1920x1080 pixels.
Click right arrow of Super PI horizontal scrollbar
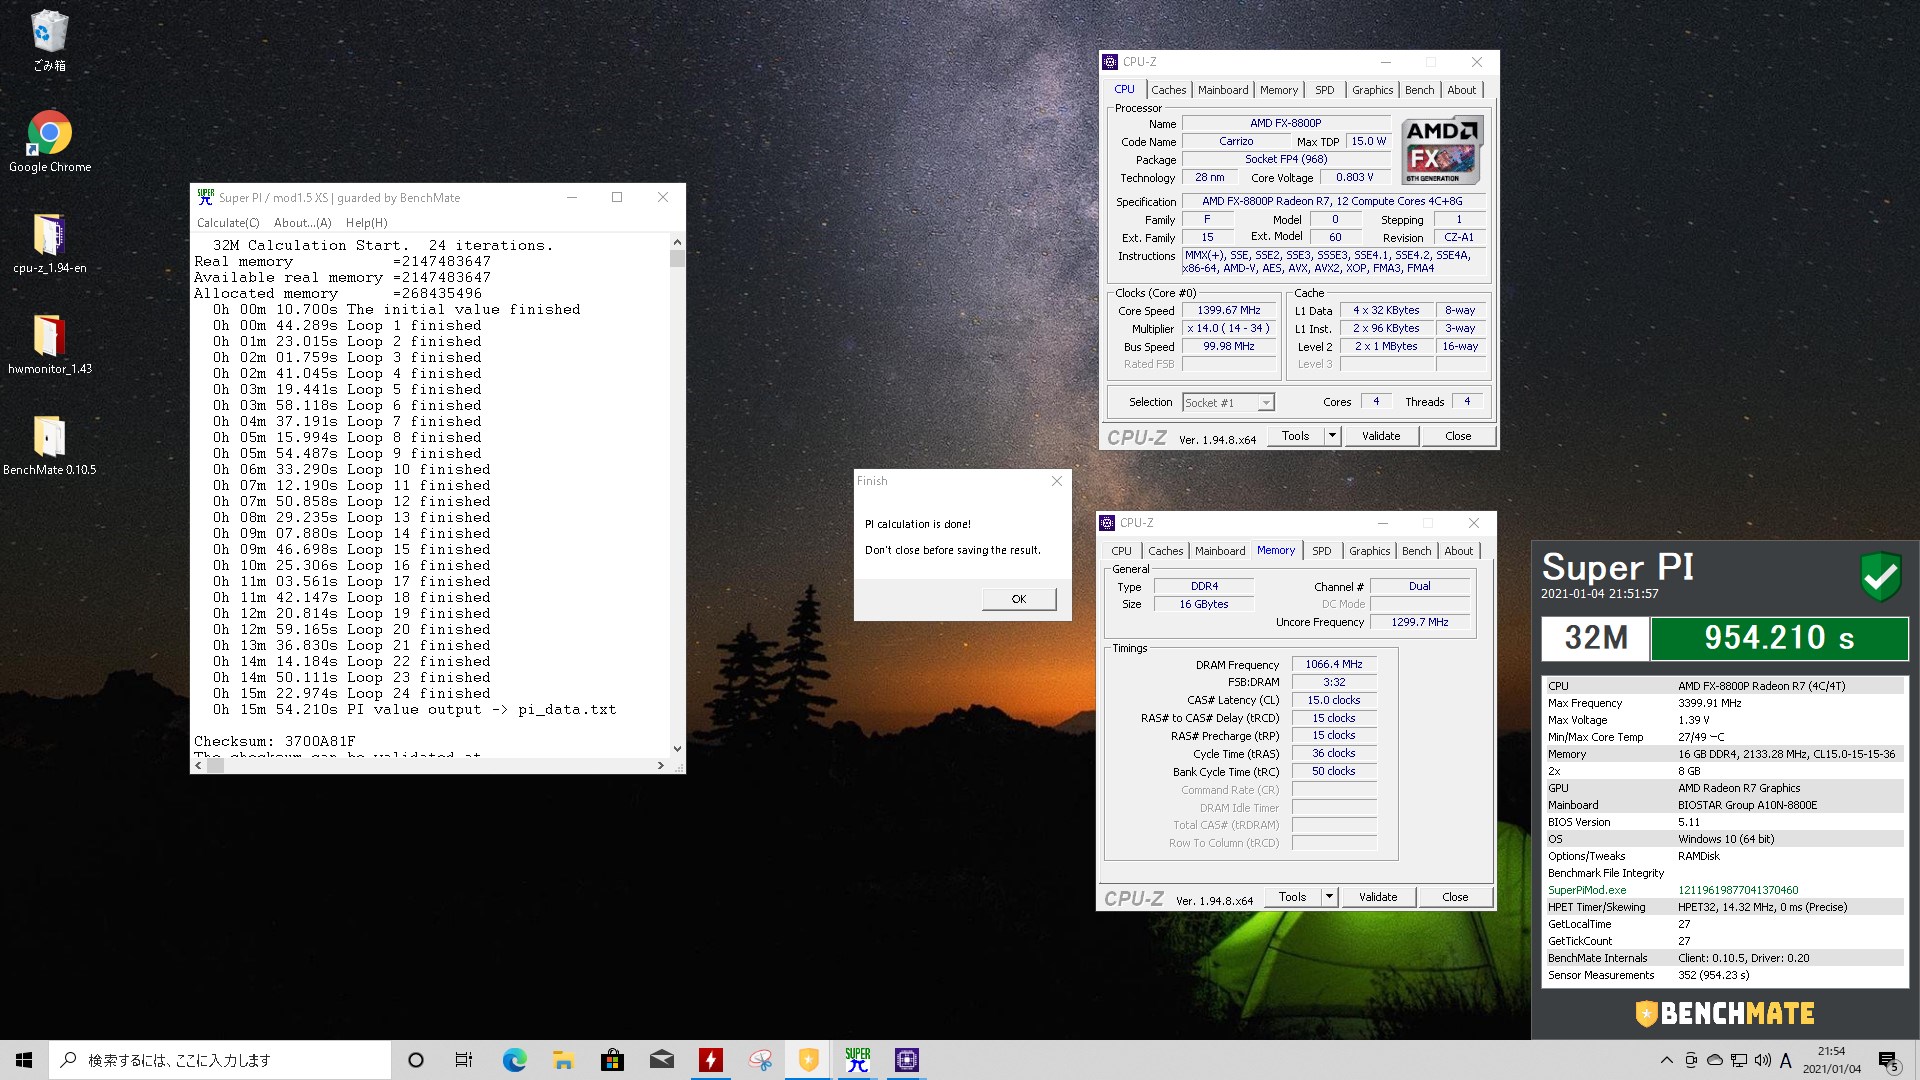tap(660, 766)
